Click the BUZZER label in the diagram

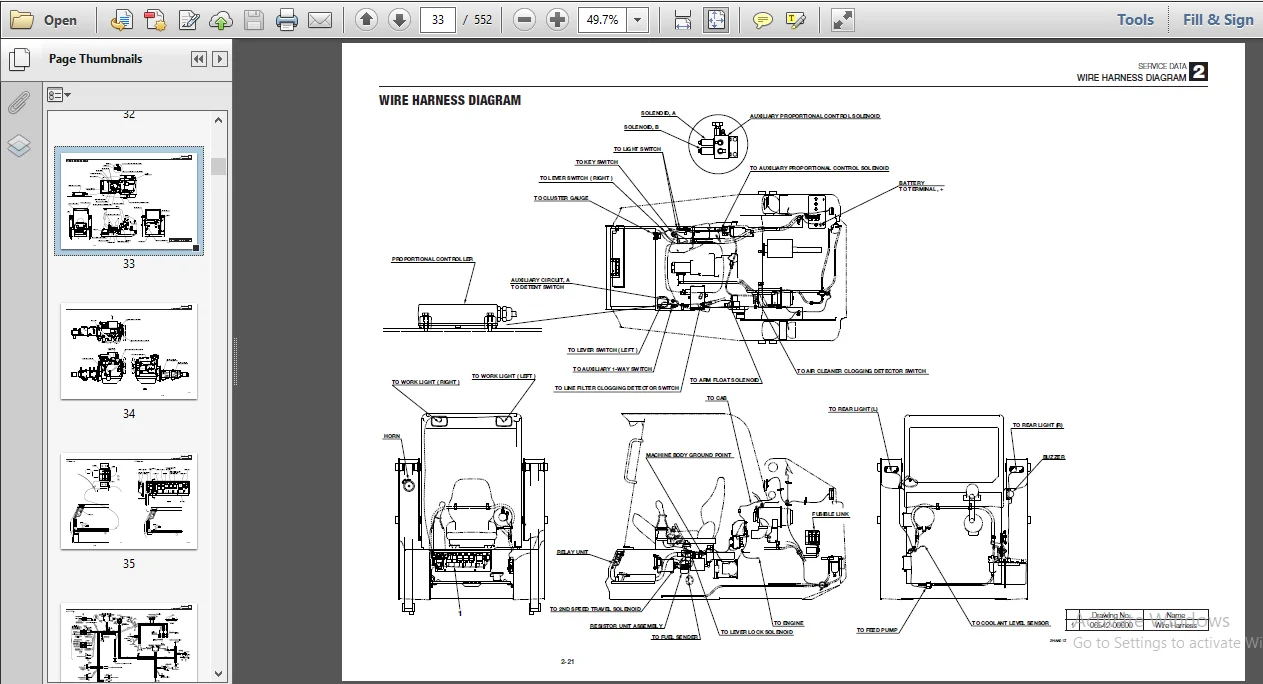coord(1053,457)
